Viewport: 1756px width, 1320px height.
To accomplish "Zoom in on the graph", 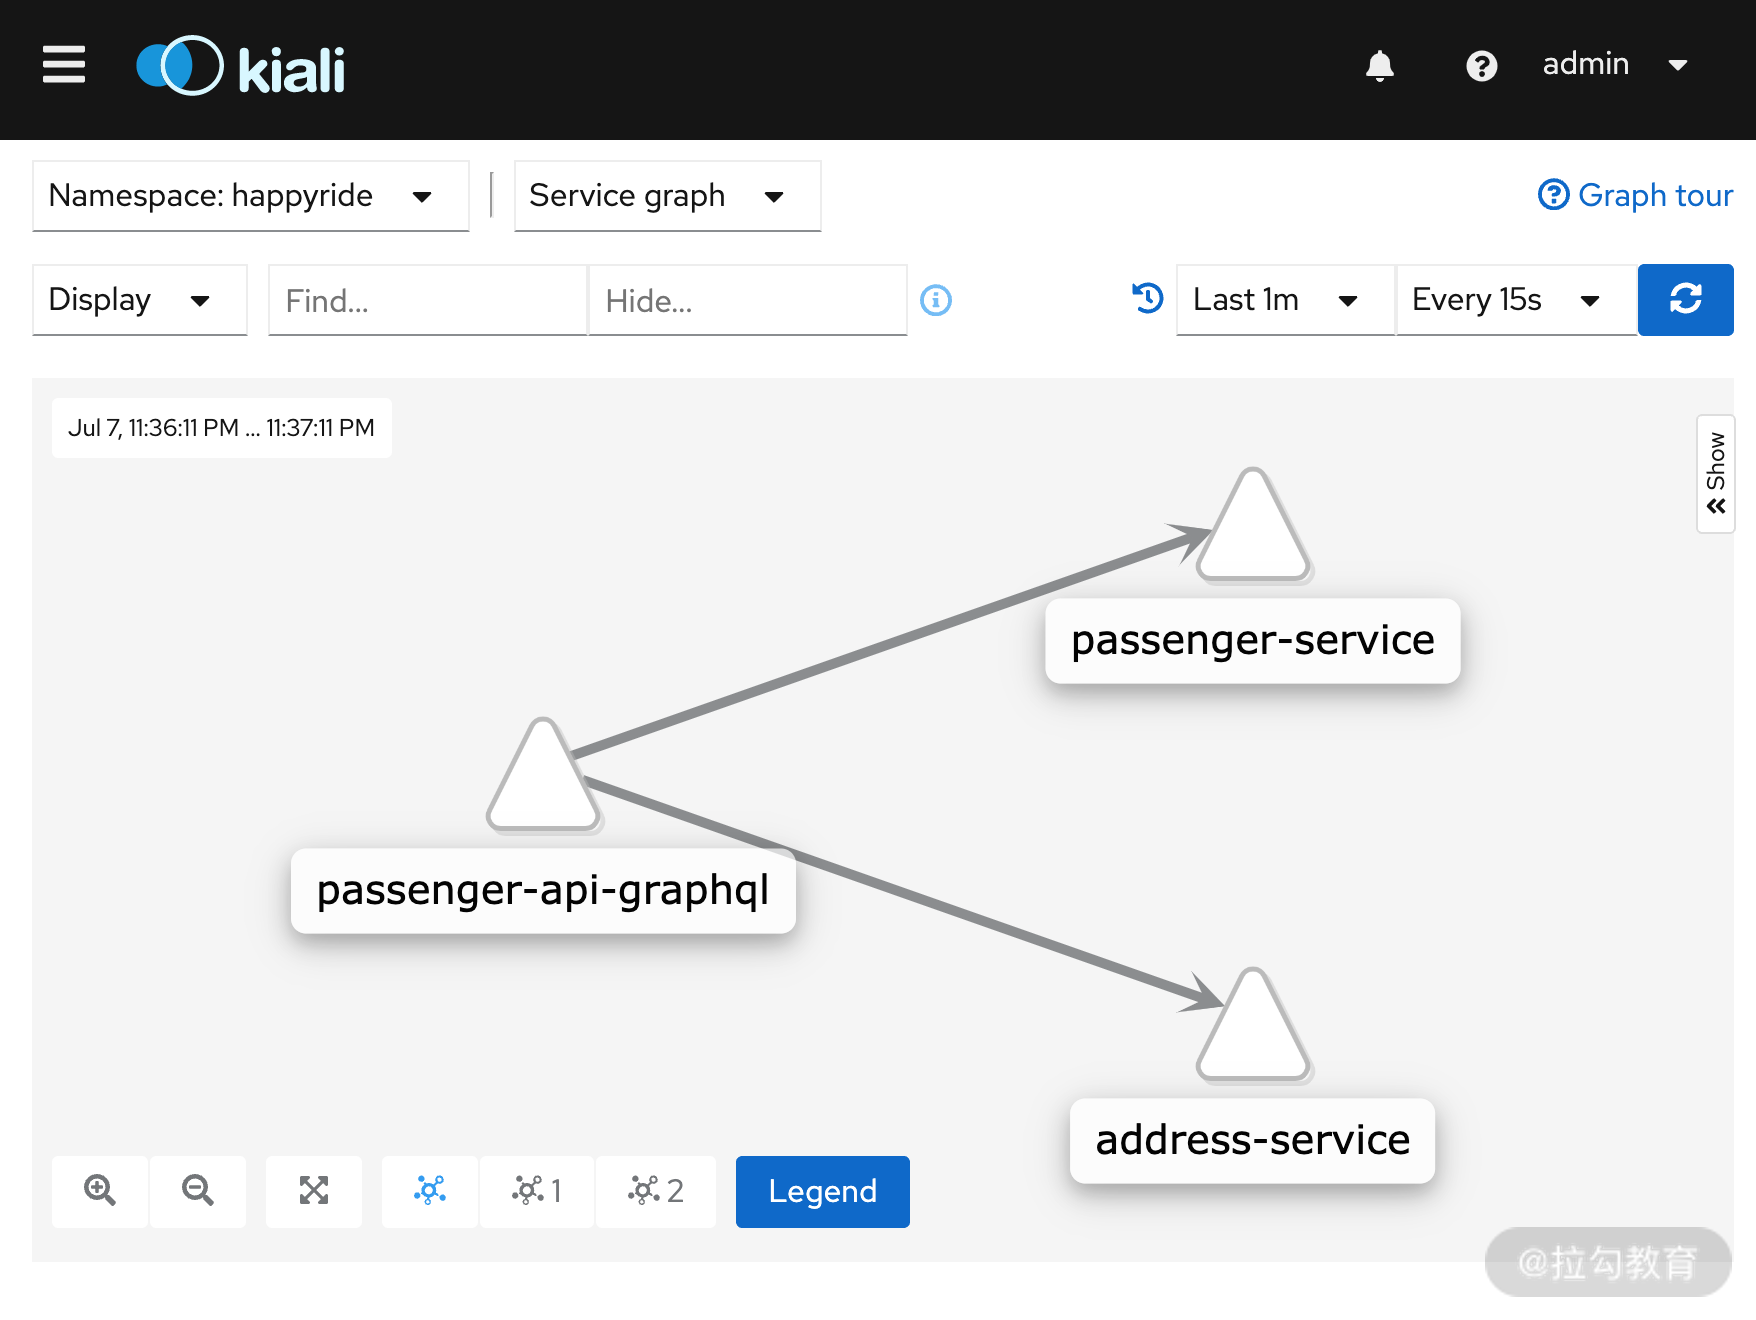I will tap(100, 1191).
